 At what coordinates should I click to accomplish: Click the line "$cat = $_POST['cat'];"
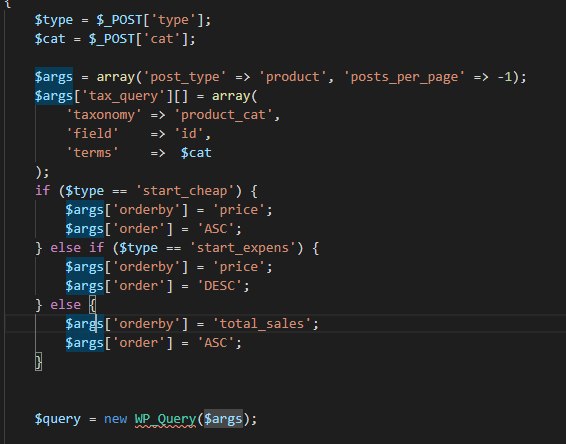coord(115,39)
